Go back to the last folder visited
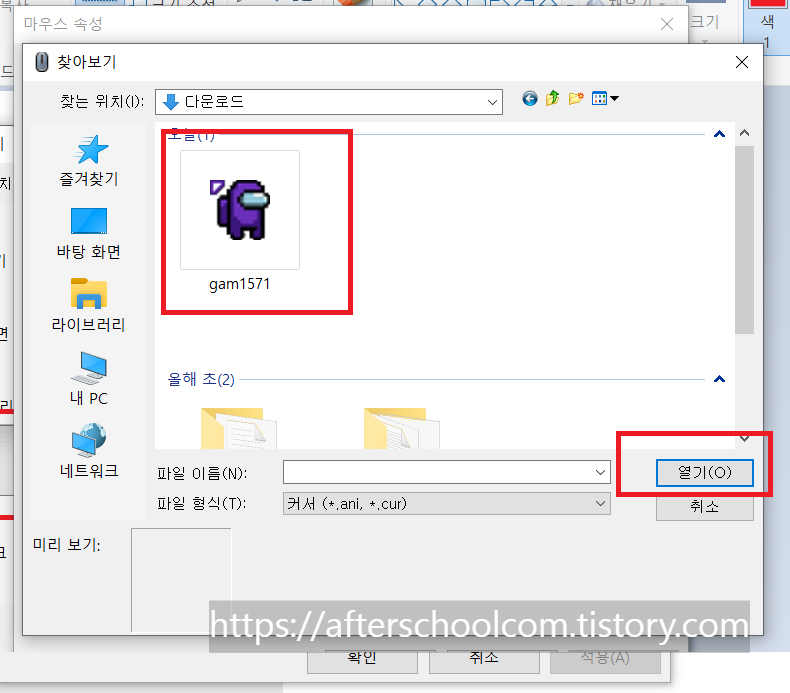This screenshot has width=790, height=693. (x=529, y=98)
